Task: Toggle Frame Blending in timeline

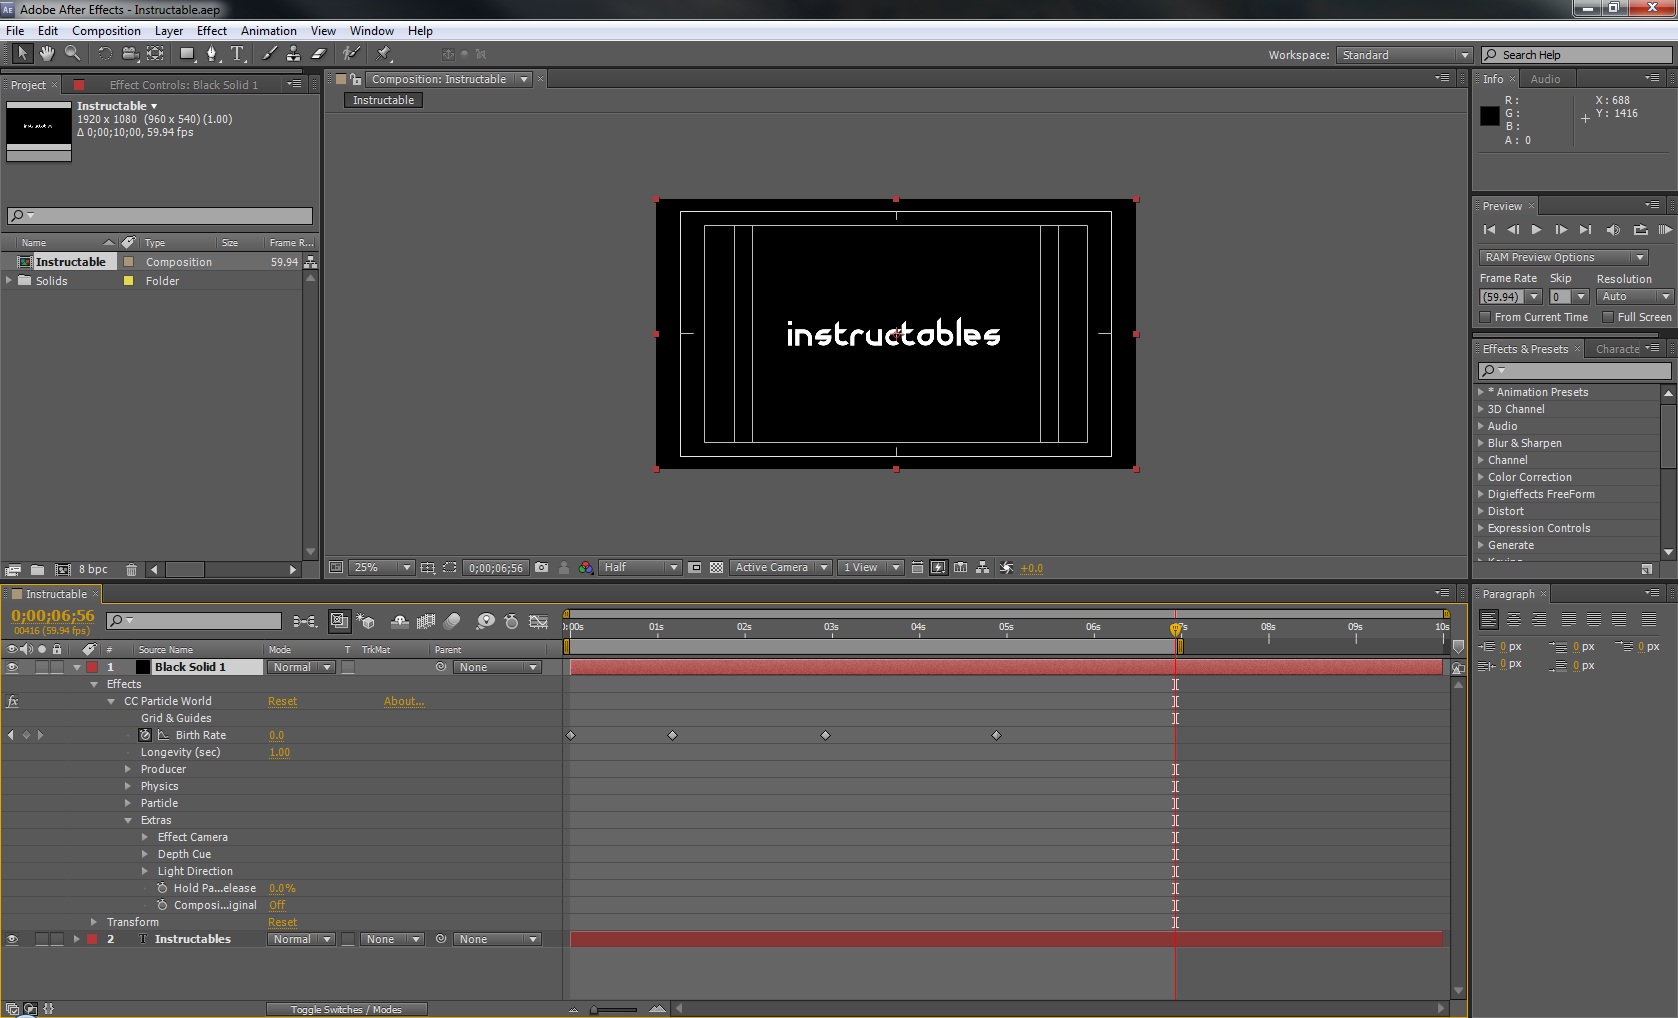Action: coord(426,621)
